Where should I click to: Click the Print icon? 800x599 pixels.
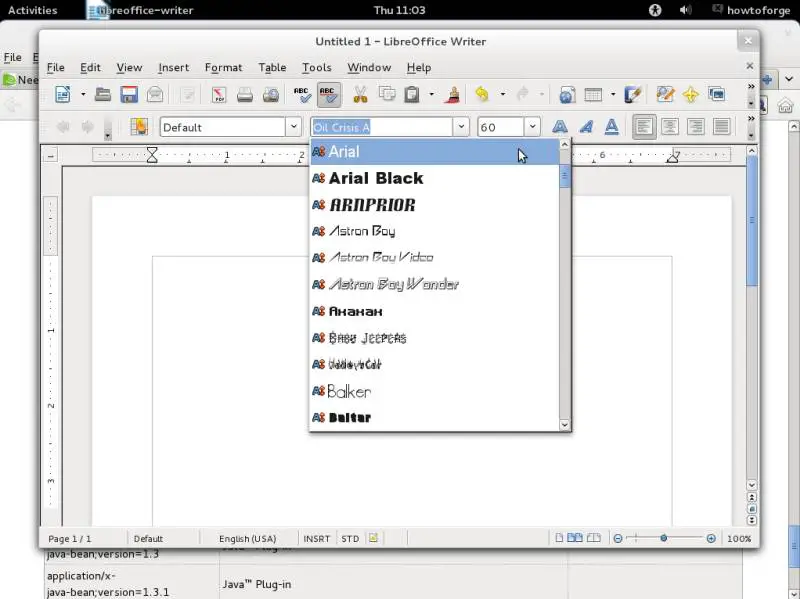coord(245,95)
